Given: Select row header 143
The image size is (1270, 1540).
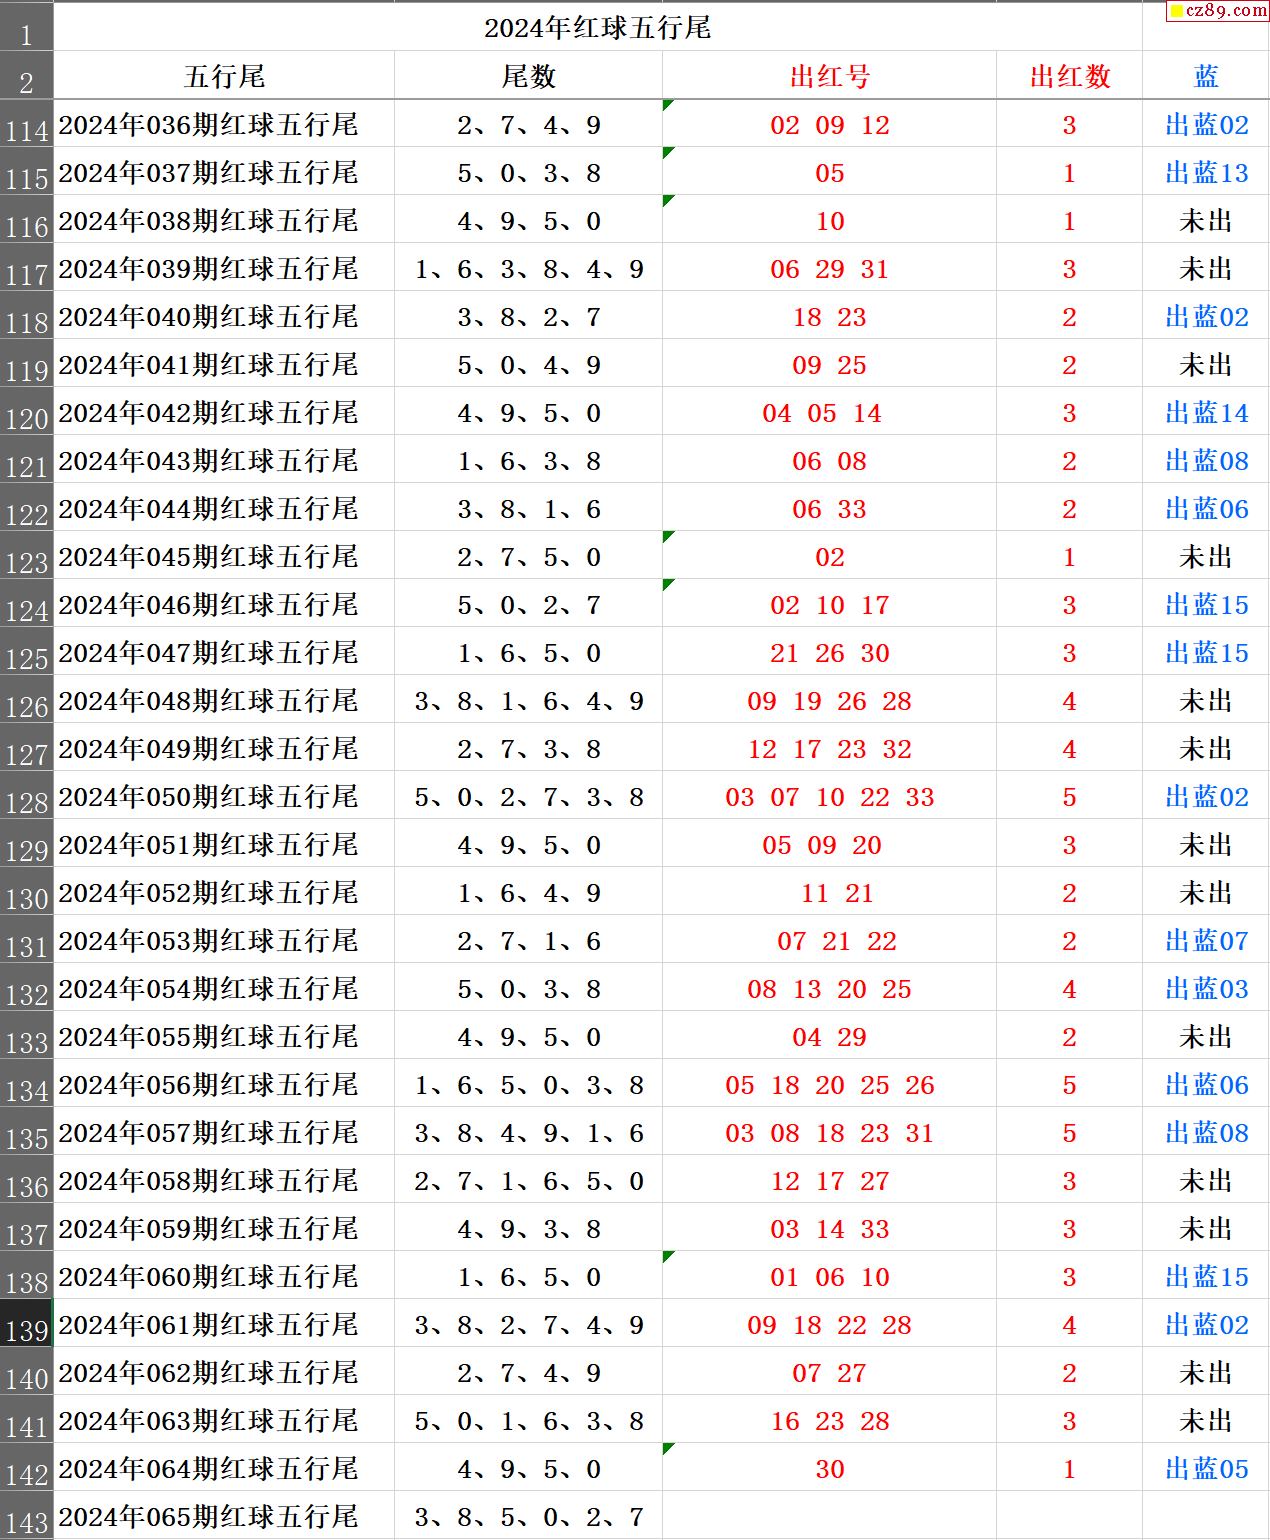Looking at the screenshot, I should coord(26,1517).
